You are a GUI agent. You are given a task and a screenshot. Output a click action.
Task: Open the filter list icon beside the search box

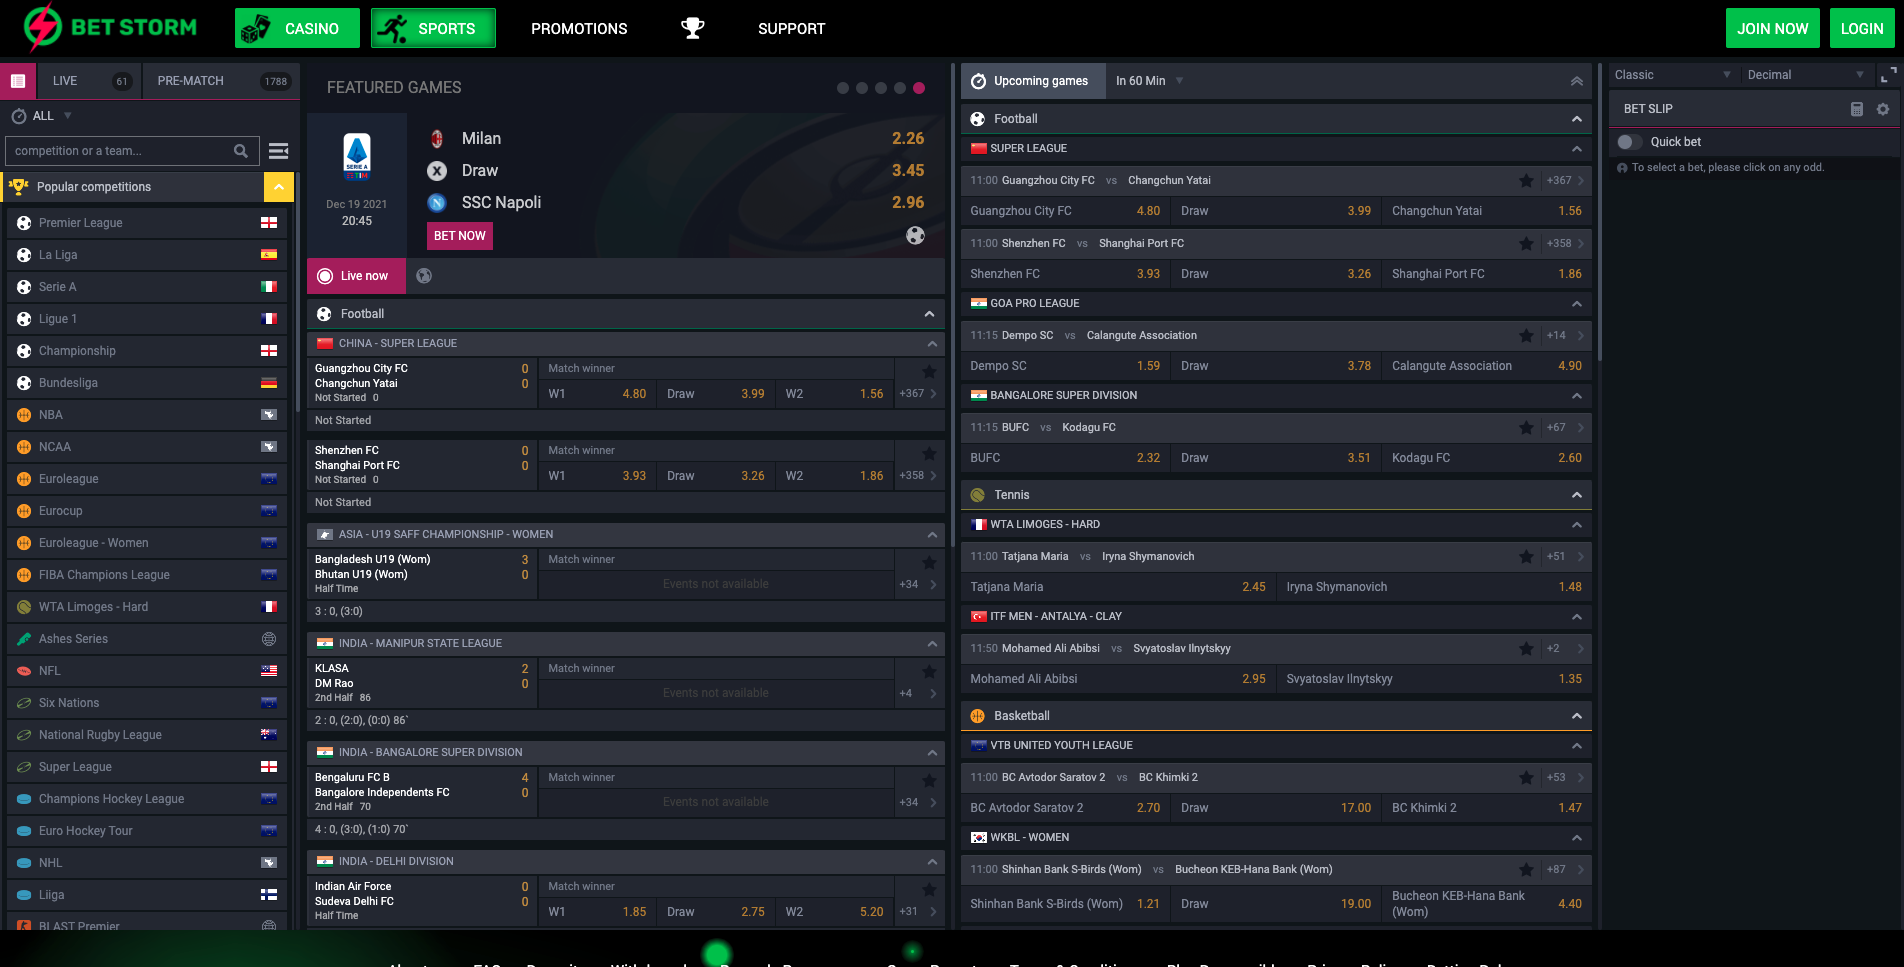point(278,150)
